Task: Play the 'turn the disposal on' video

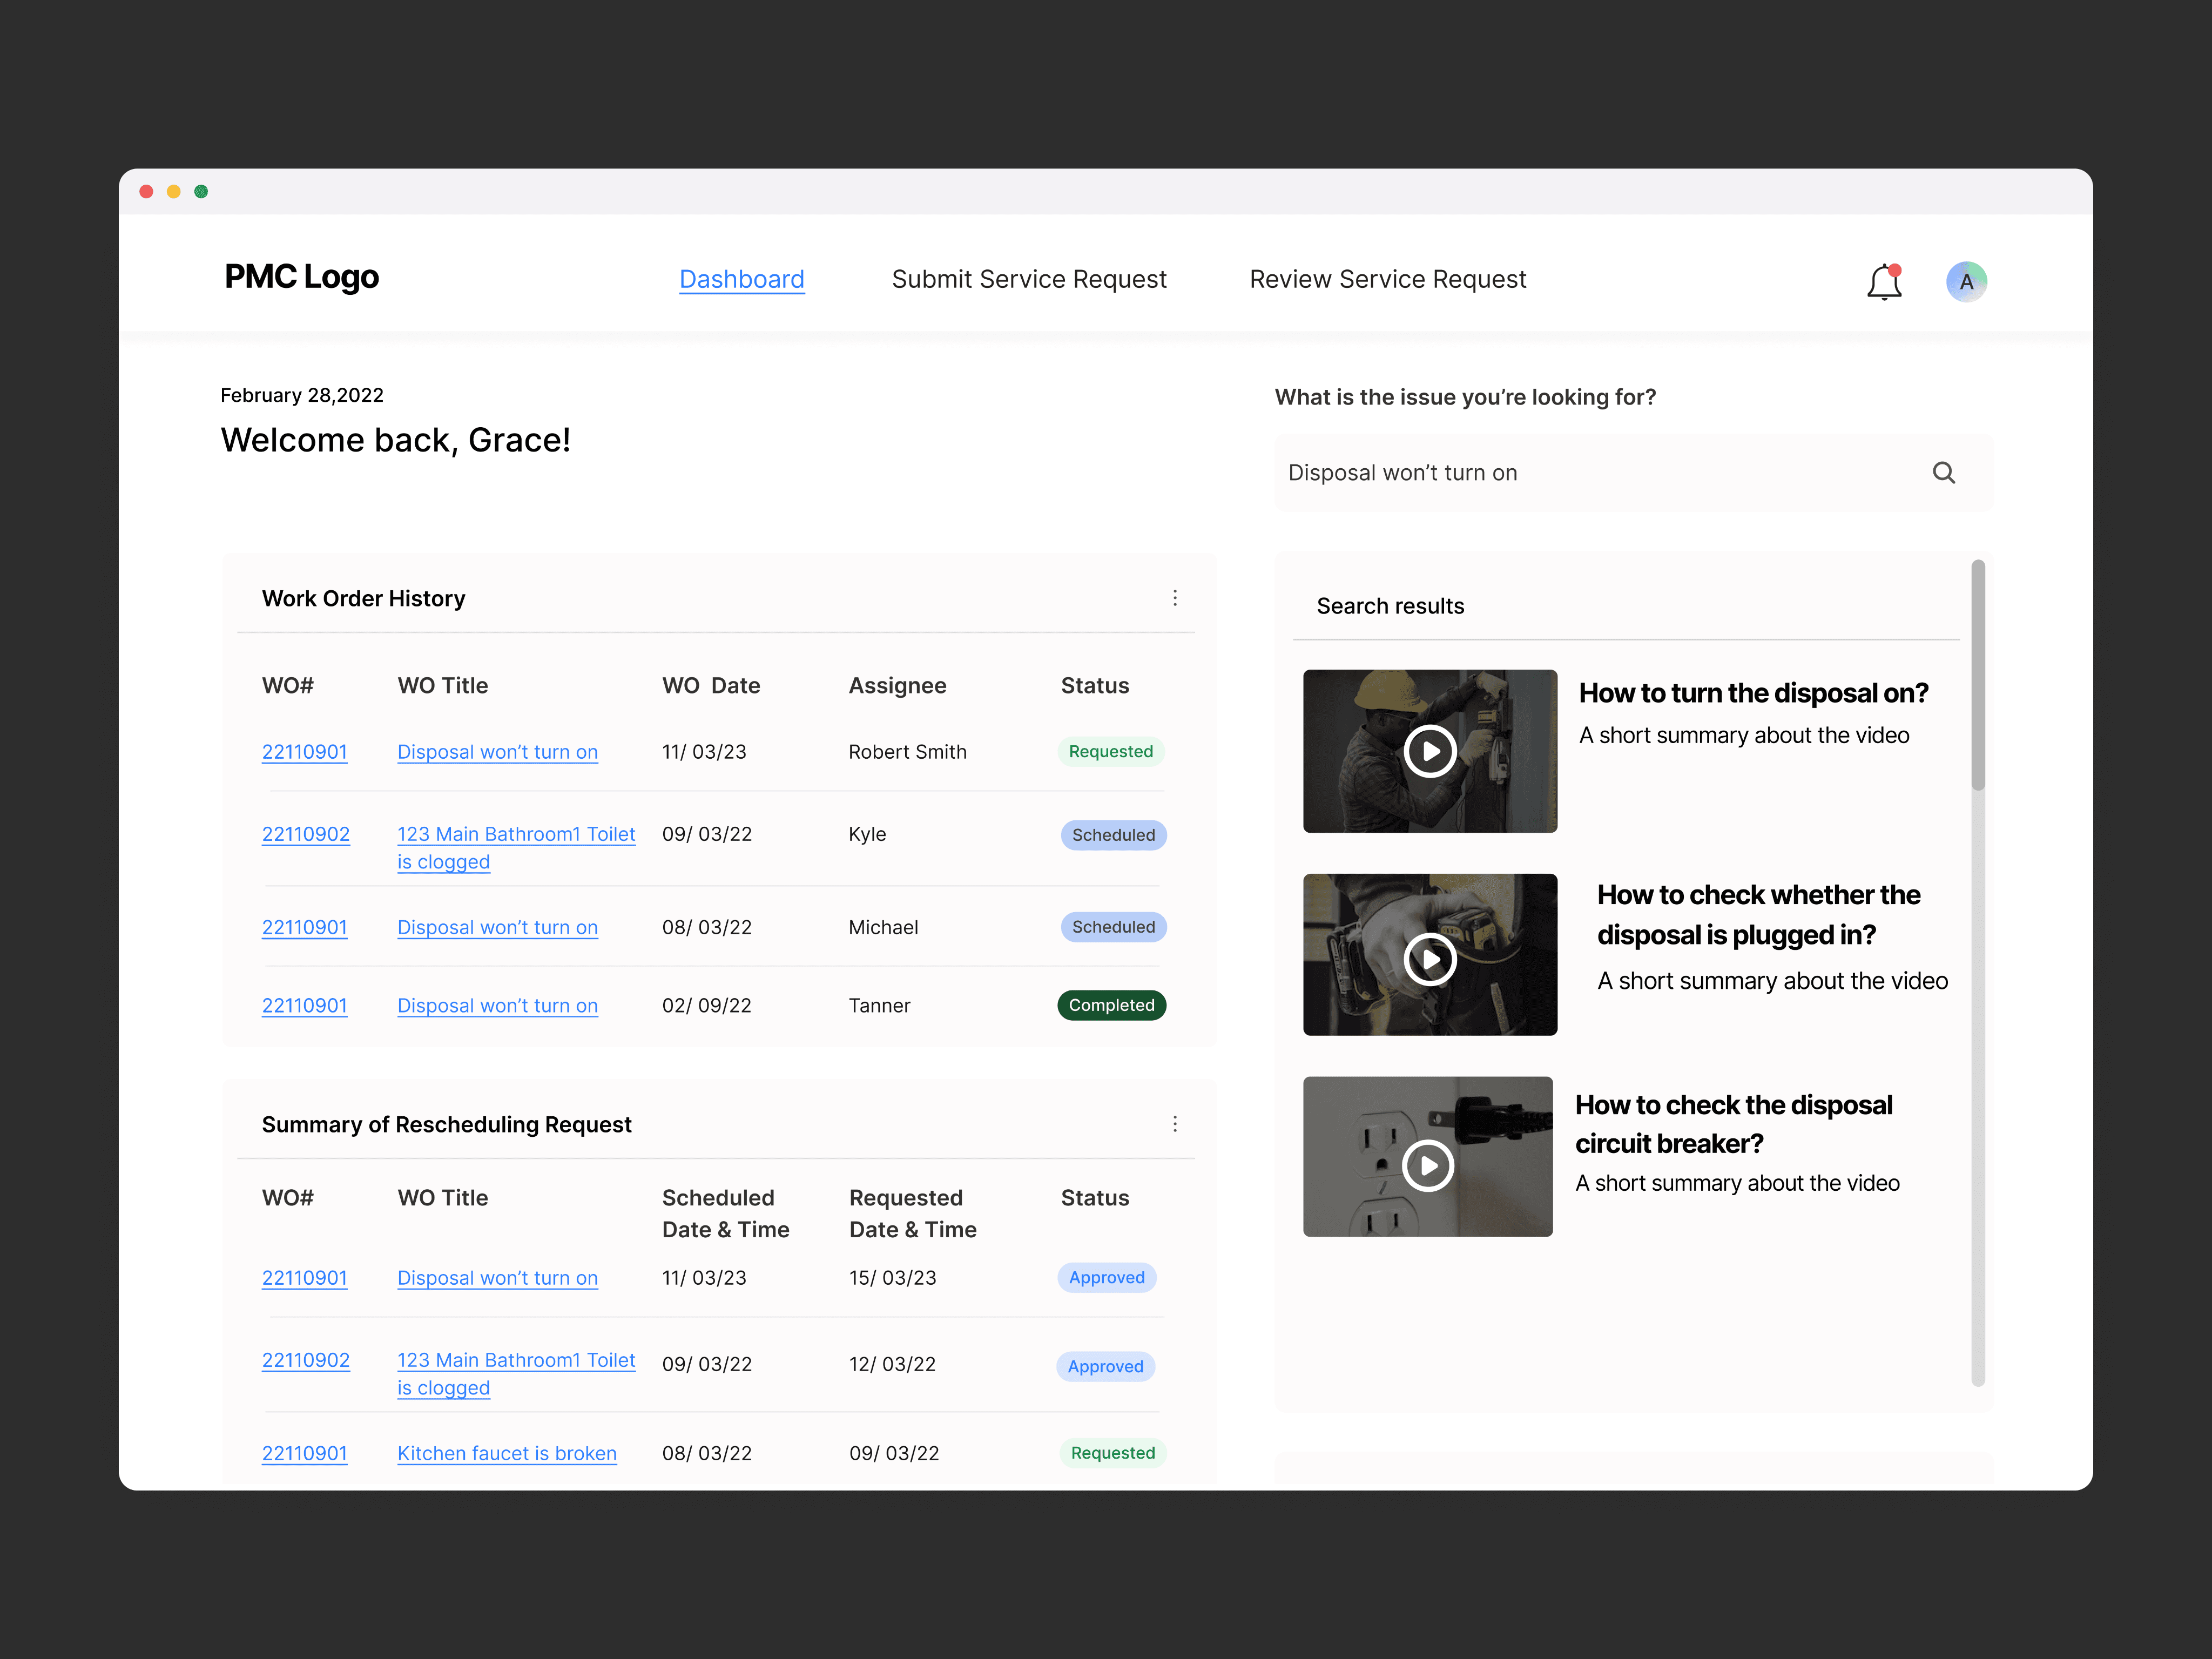Action: click(1429, 751)
